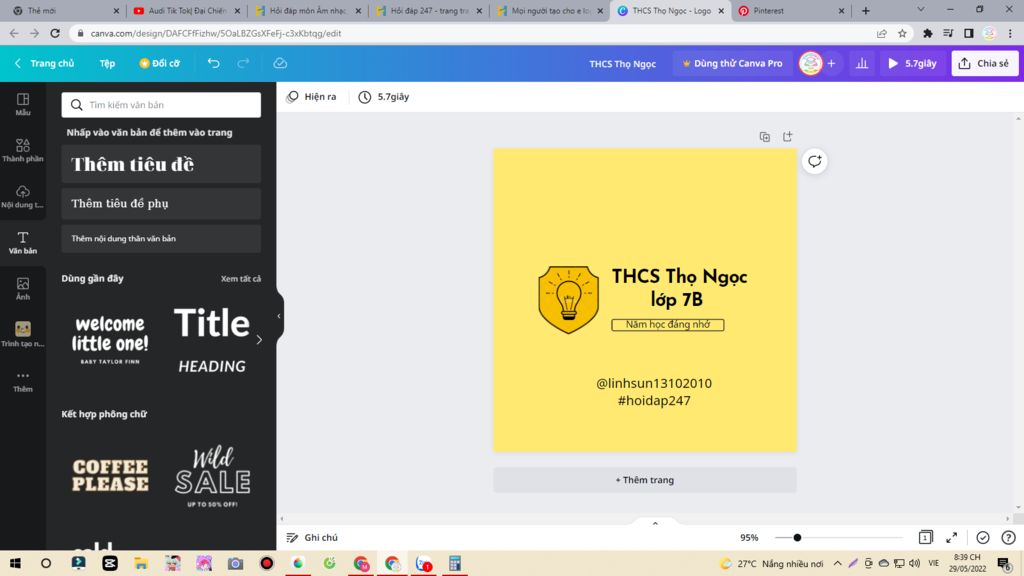Click + Thêm trang to add a page
The image size is (1024, 576).
click(645, 479)
